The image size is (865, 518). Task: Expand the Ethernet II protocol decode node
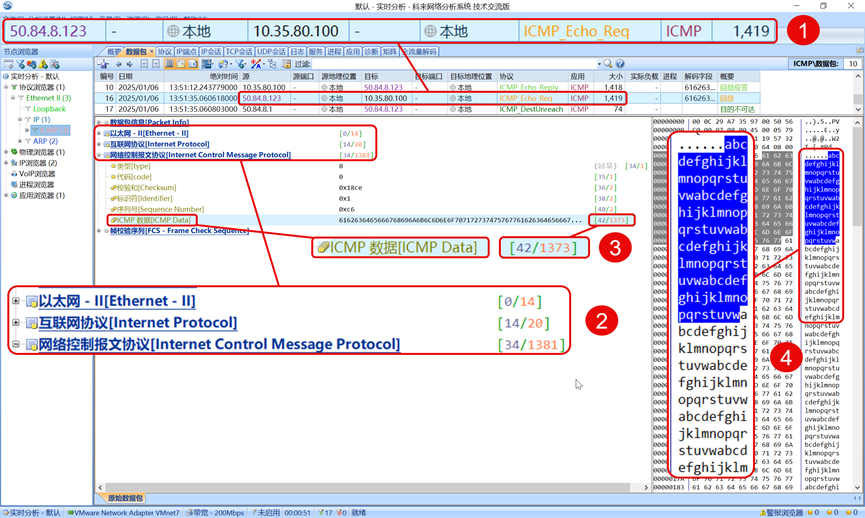tap(100, 133)
